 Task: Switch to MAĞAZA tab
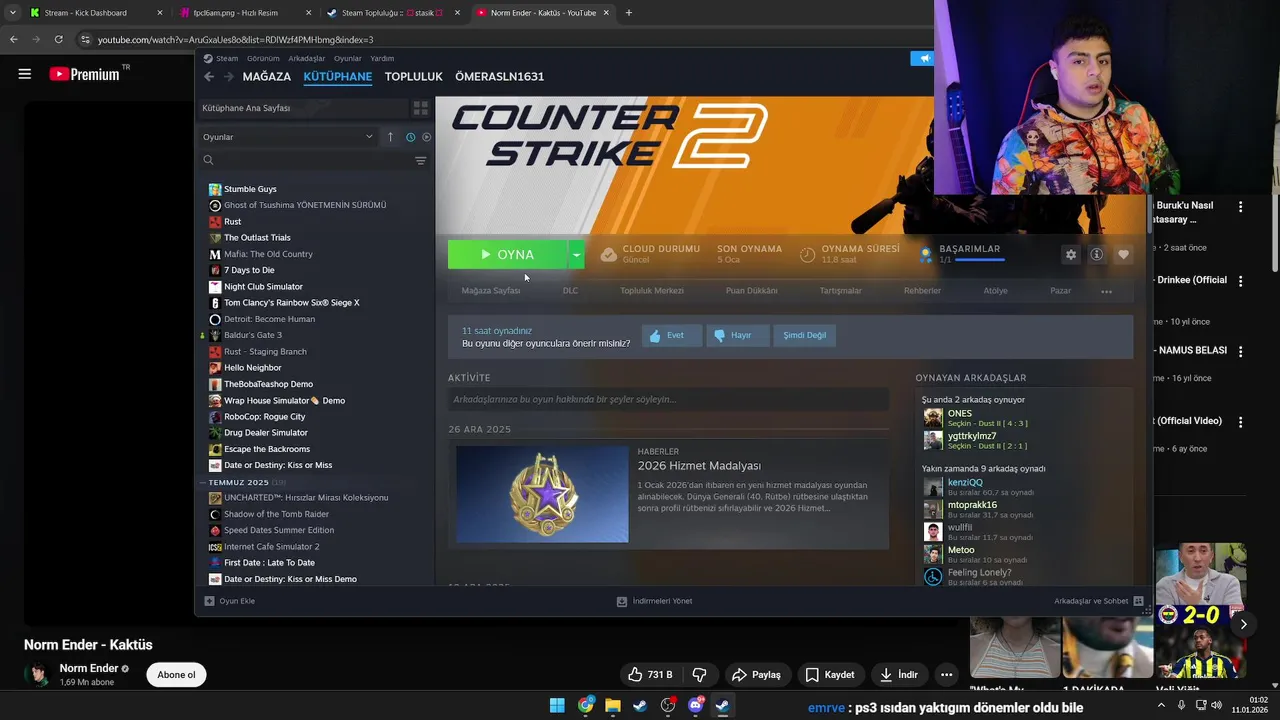(267, 76)
